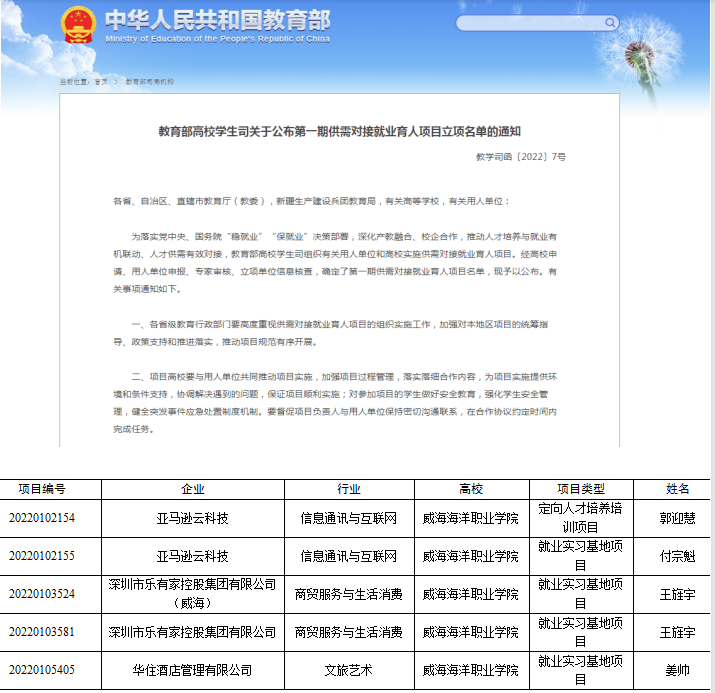Click 华住酒店管理有限公司 cell
The height and width of the screenshot is (693, 715).
[x=192, y=670]
